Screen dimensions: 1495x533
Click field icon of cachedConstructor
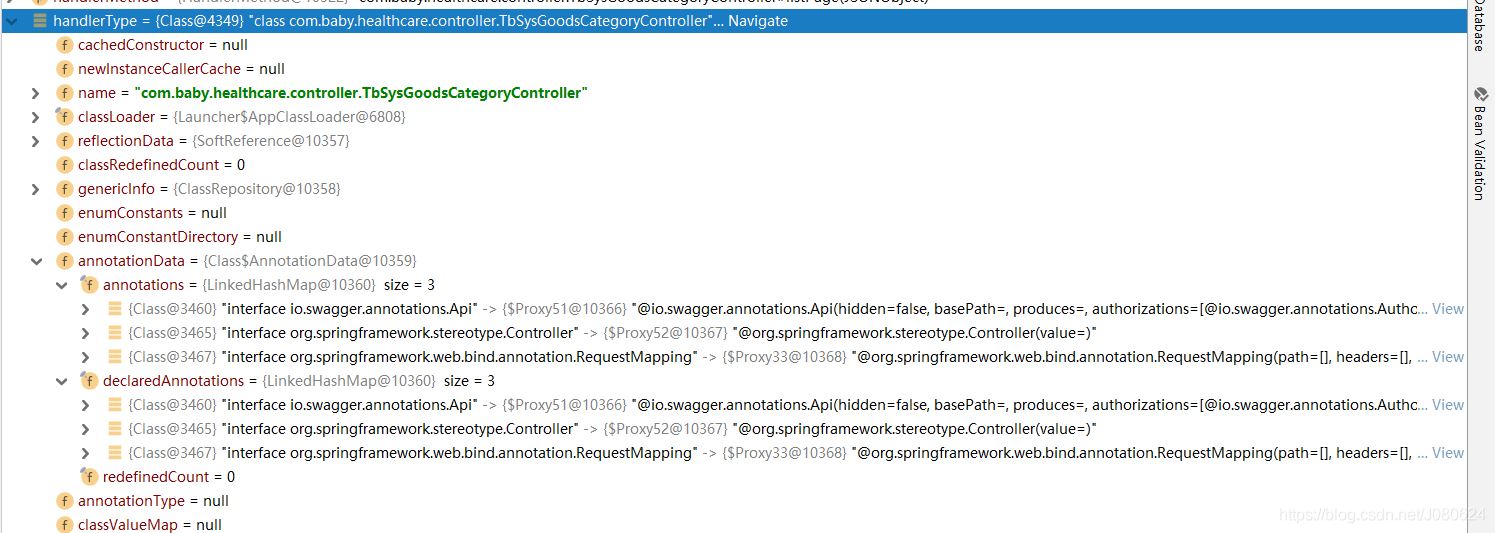coord(65,45)
